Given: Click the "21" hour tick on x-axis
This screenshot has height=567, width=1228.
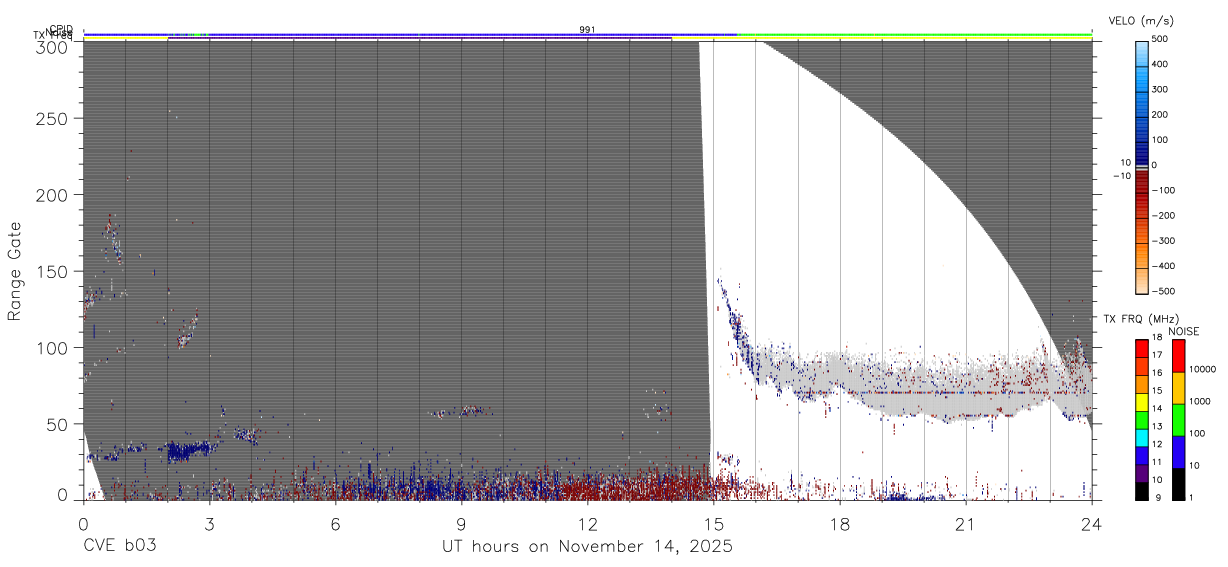Looking at the screenshot, I should (x=966, y=523).
